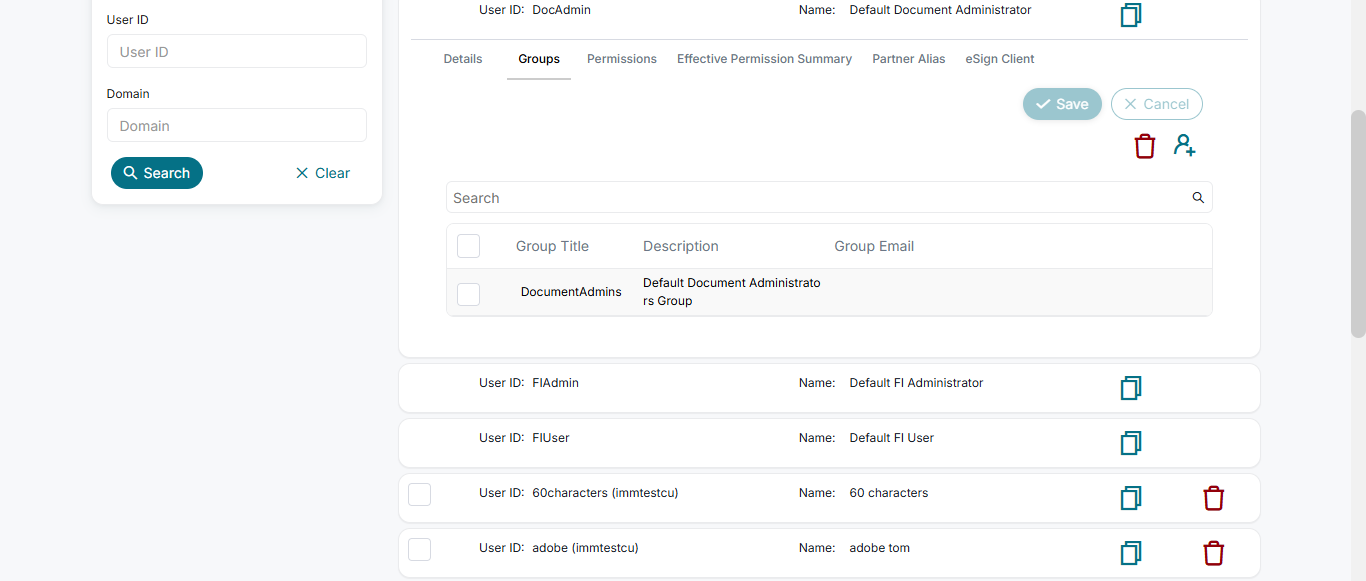Screen dimensions: 1366x581
Task: Copy the FIUser user record
Action: point(1131,443)
